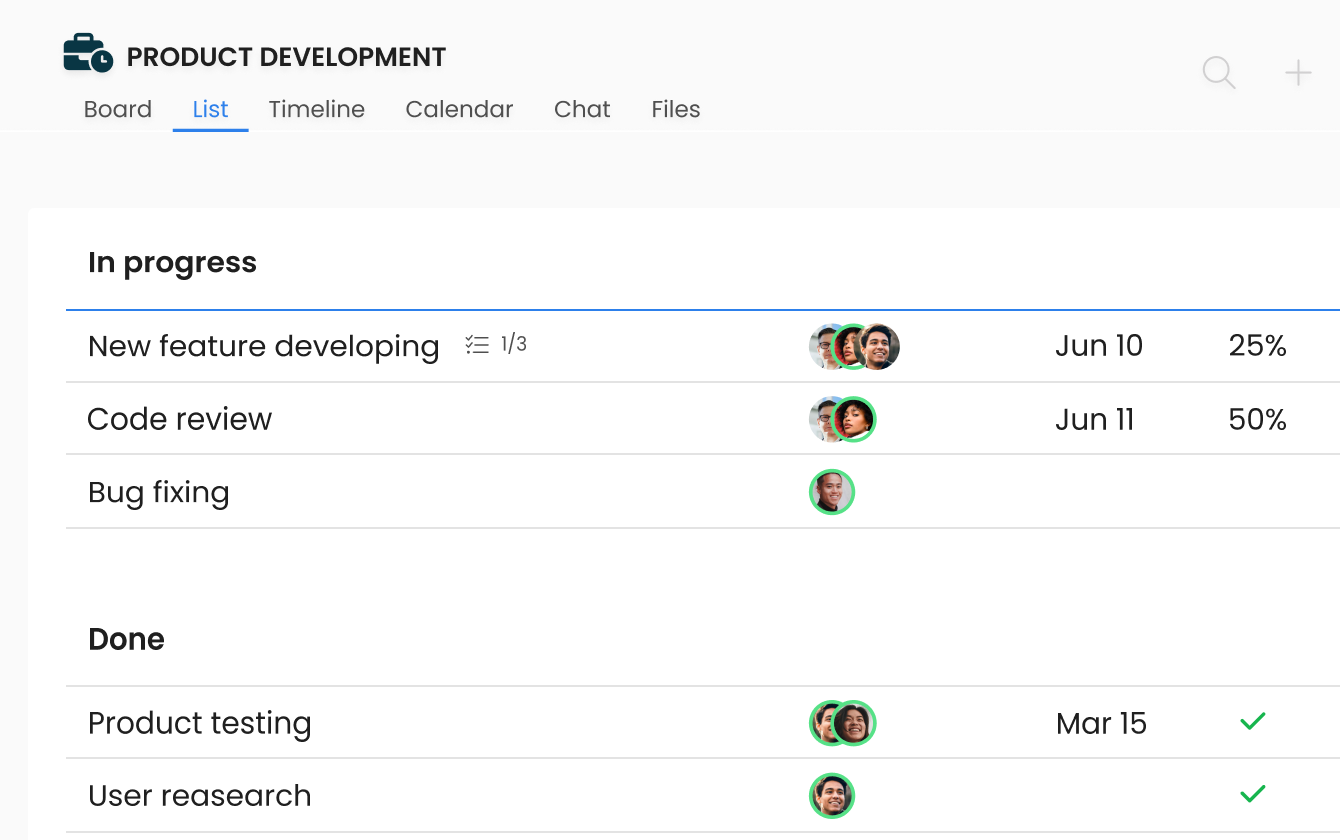The width and height of the screenshot is (1340, 840).
Task: Open the search magnifier icon
Action: point(1219,73)
